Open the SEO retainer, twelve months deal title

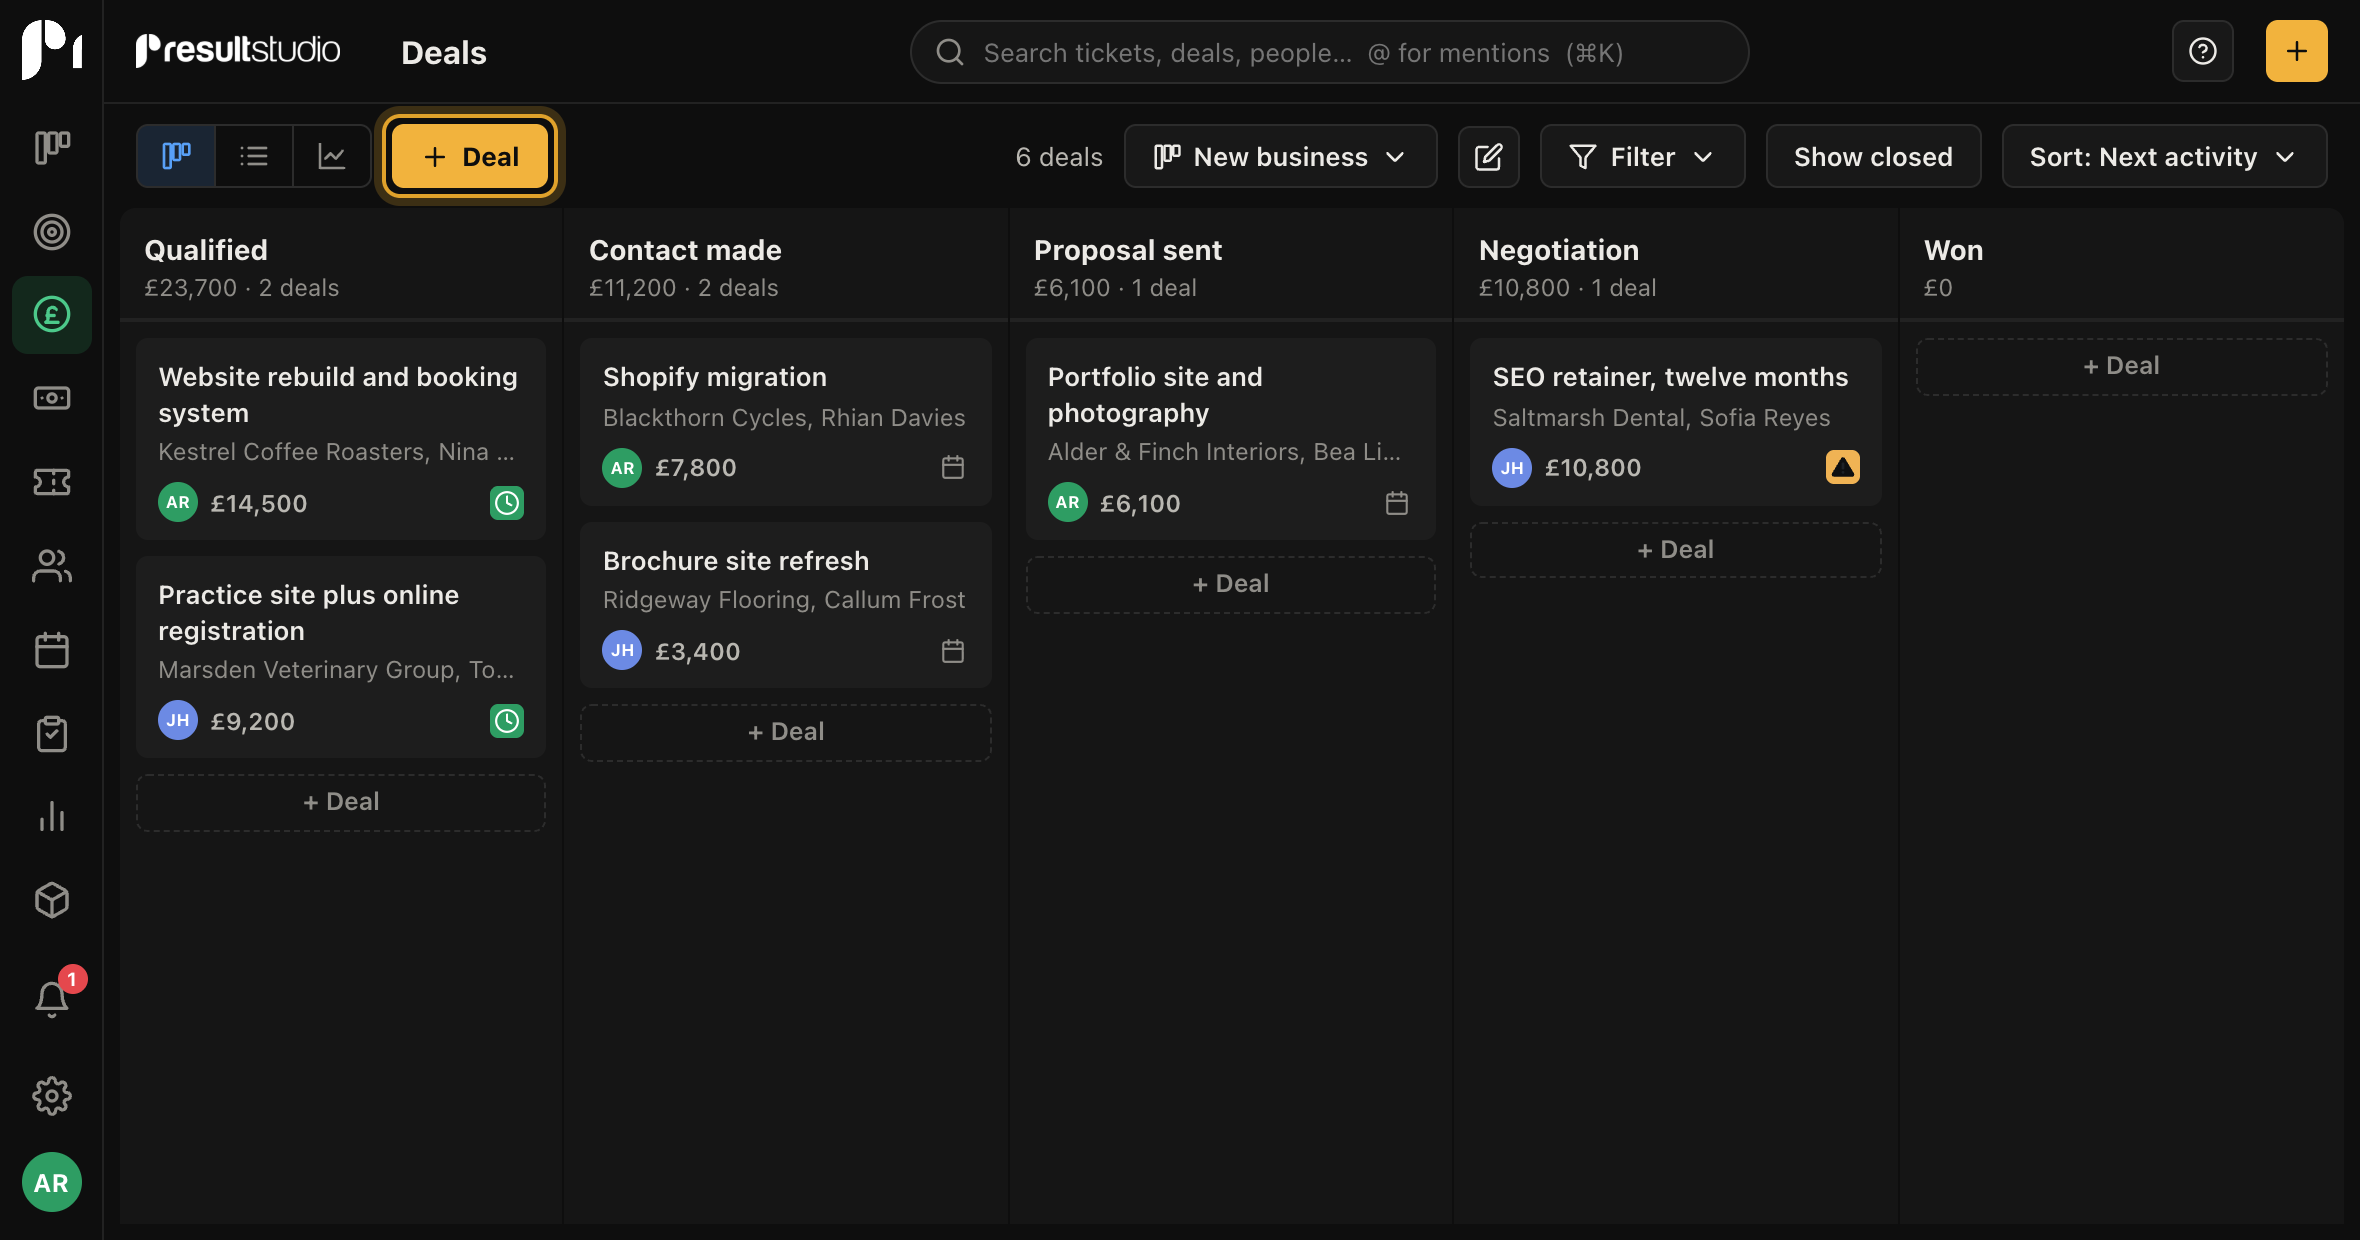tap(1670, 377)
